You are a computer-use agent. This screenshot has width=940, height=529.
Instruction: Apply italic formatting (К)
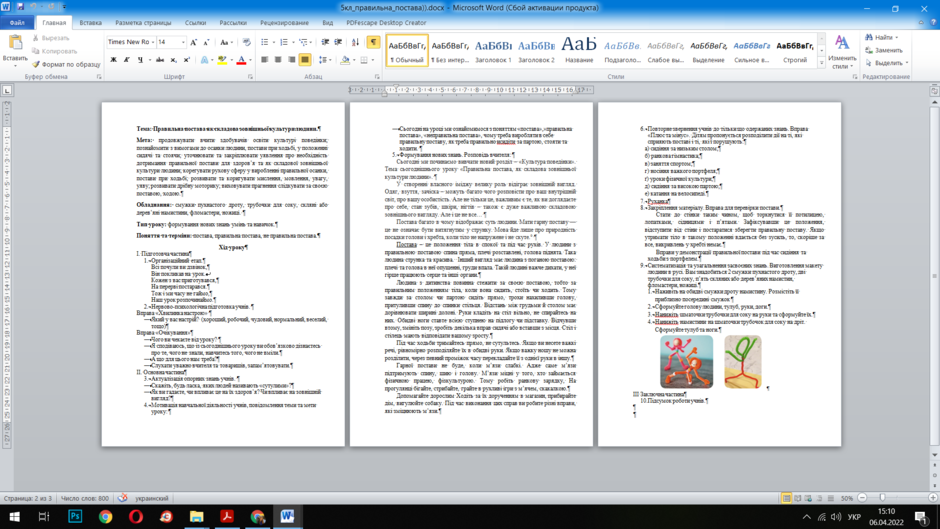coord(126,60)
